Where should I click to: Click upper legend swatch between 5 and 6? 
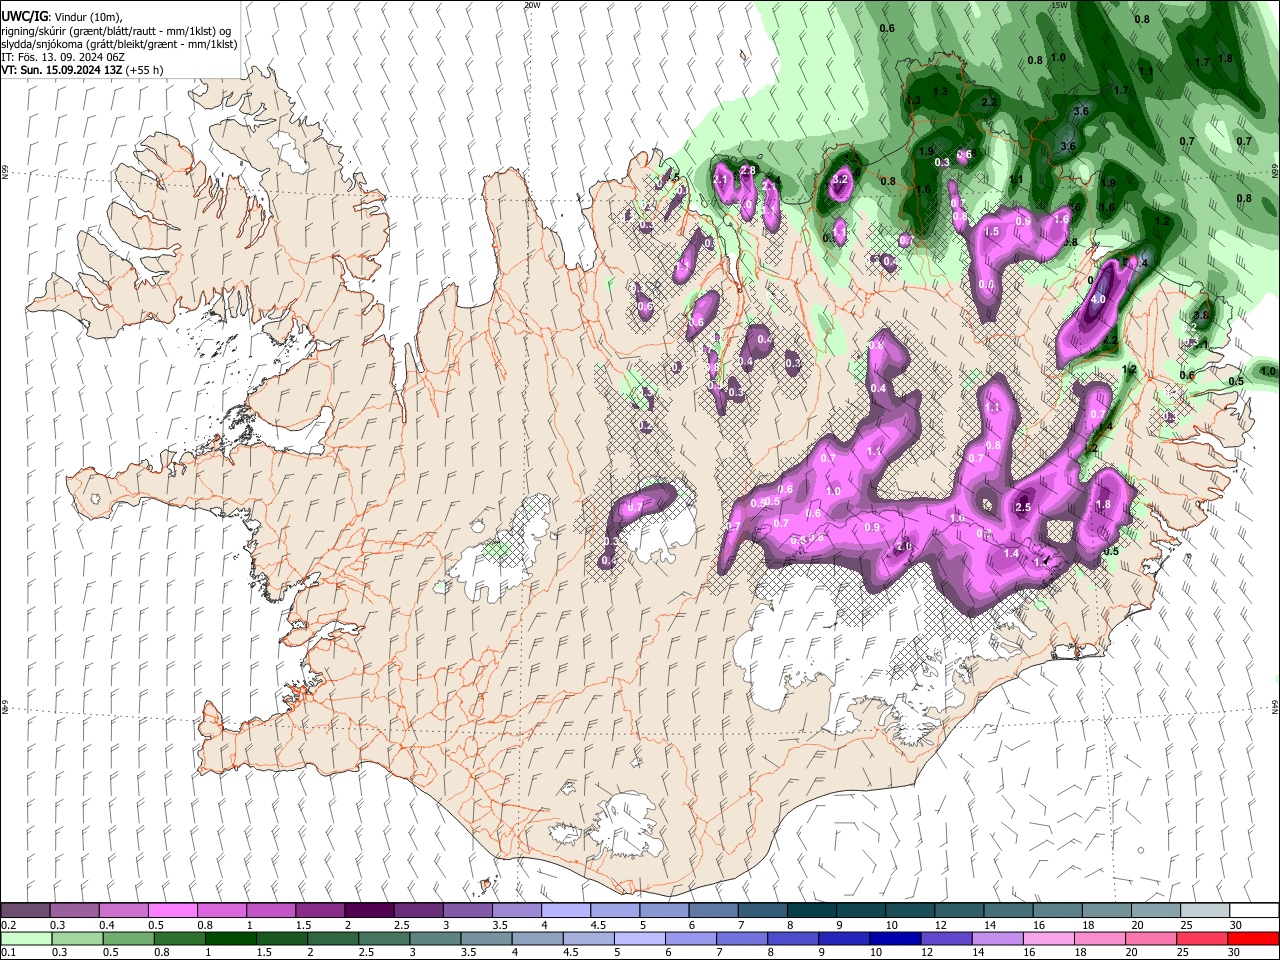(664, 910)
